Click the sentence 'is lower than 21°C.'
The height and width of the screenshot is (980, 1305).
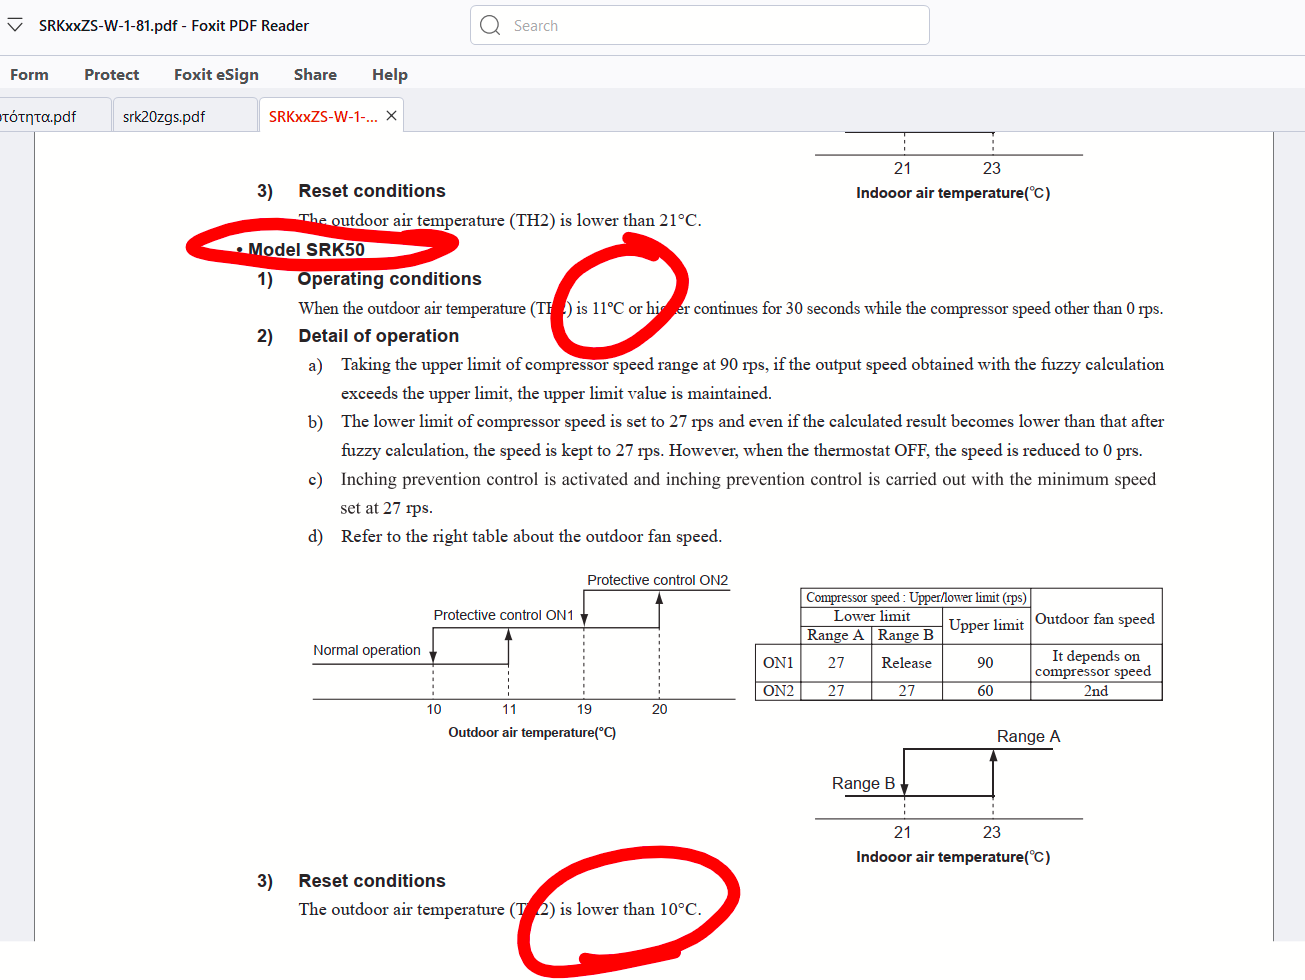click(x=631, y=220)
